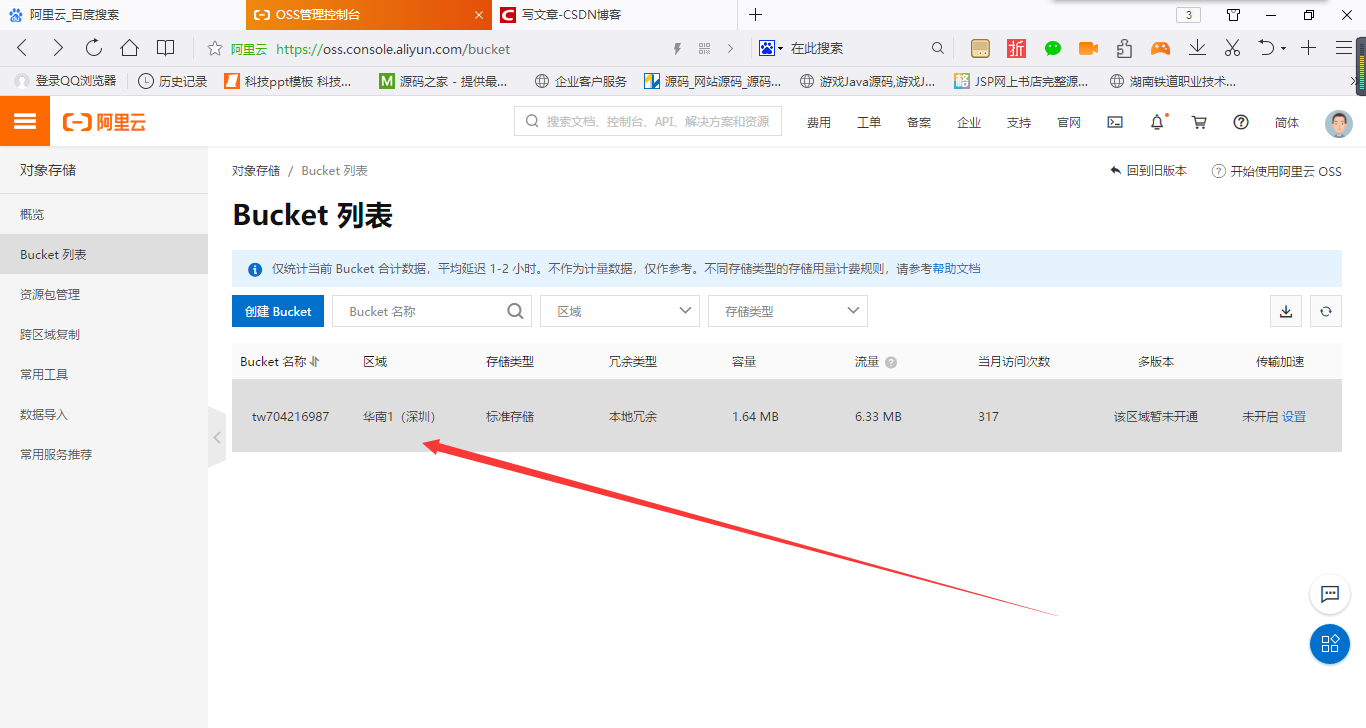1366x728 pixels.
Task: Click the bucket tw704216987 name
Action: [291, 416]
